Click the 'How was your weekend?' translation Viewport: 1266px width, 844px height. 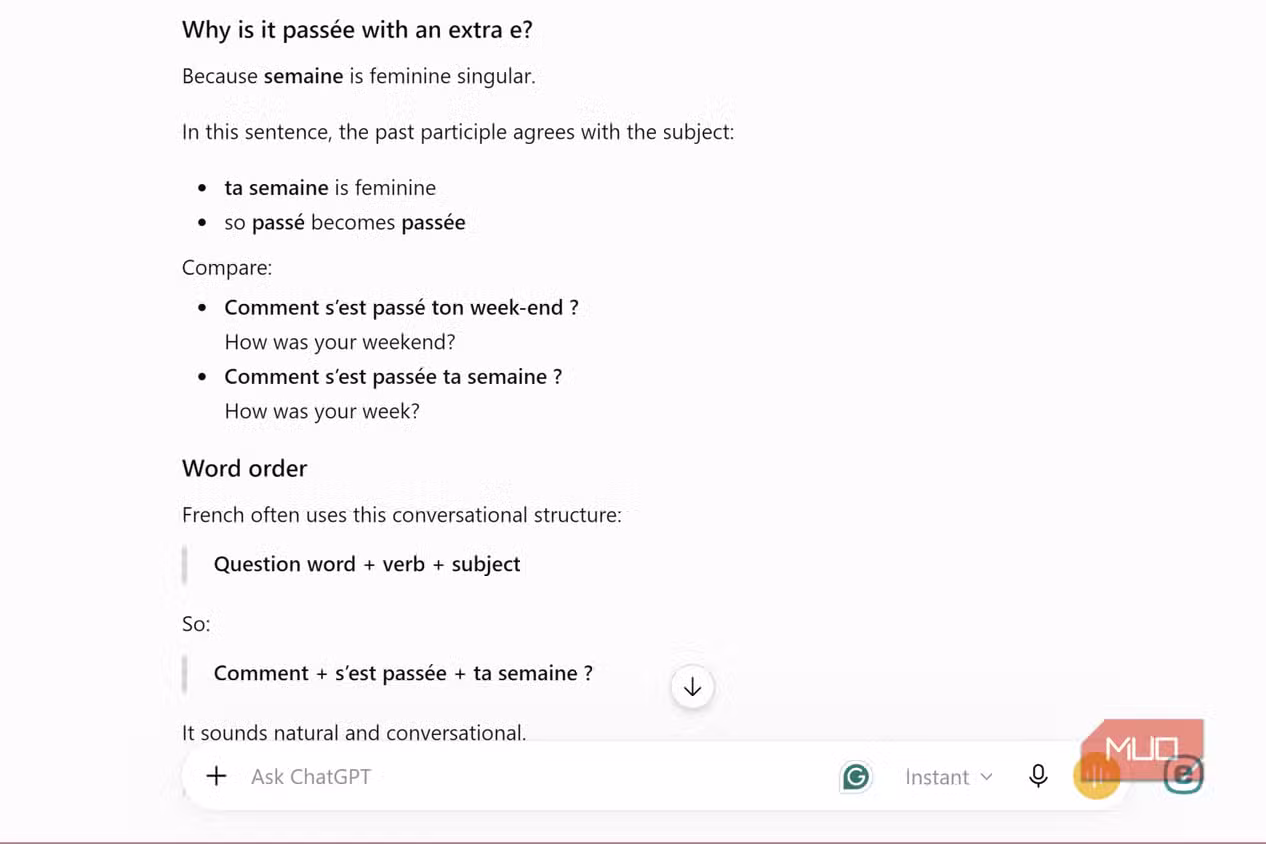[x=340, y=342]
